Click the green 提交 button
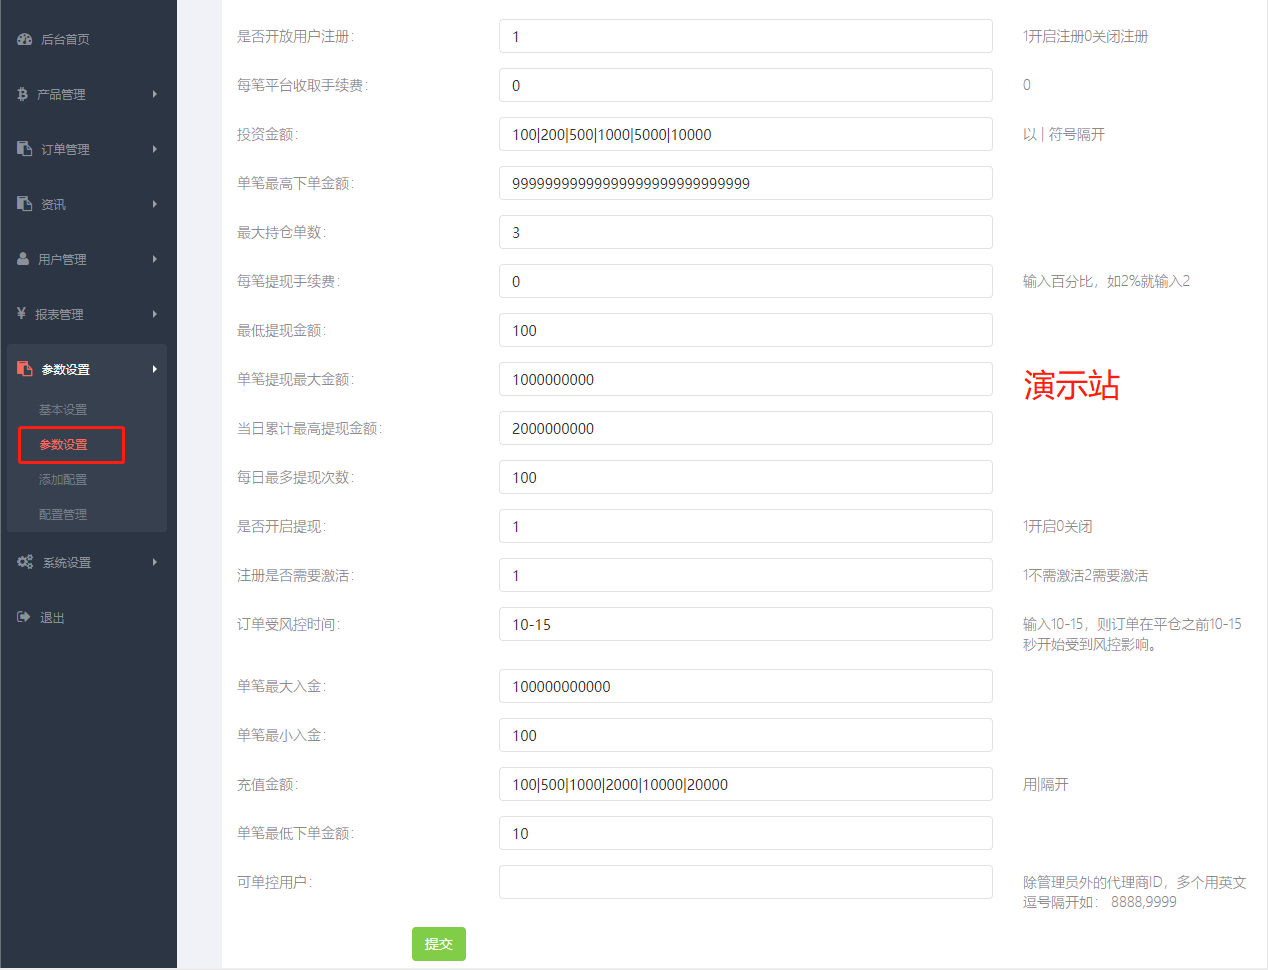Image resolution: width=1268 pixels, height=970 pixels. tap(439, 944)
